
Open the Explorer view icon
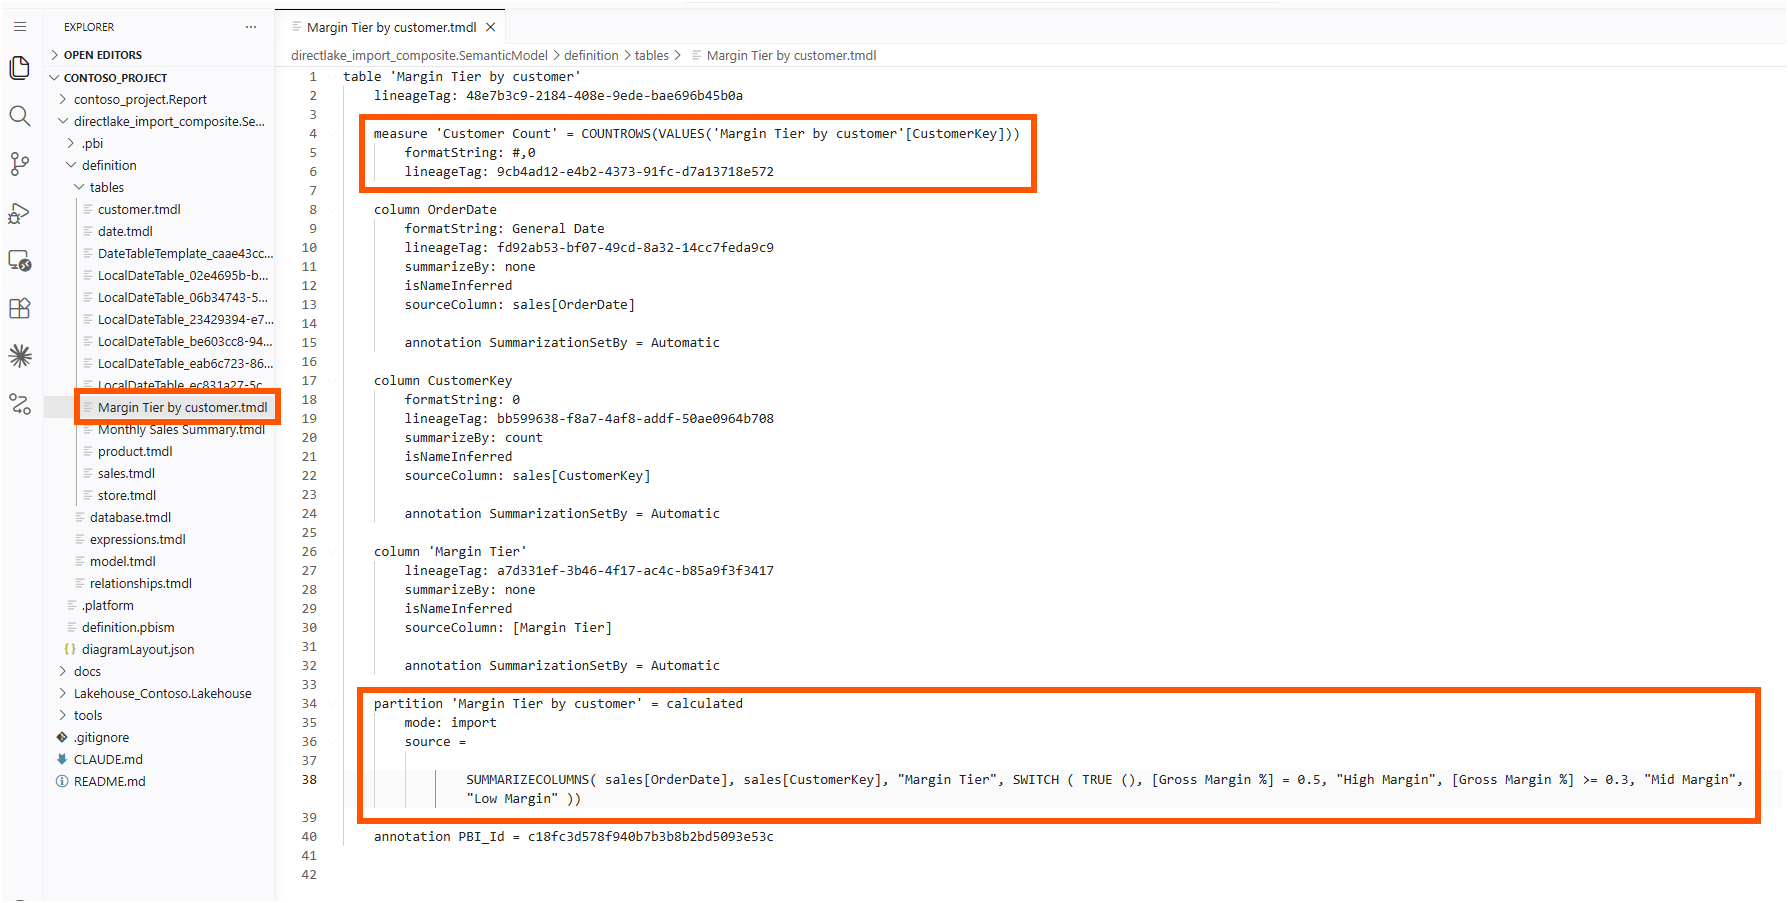(x=20, y=68)
